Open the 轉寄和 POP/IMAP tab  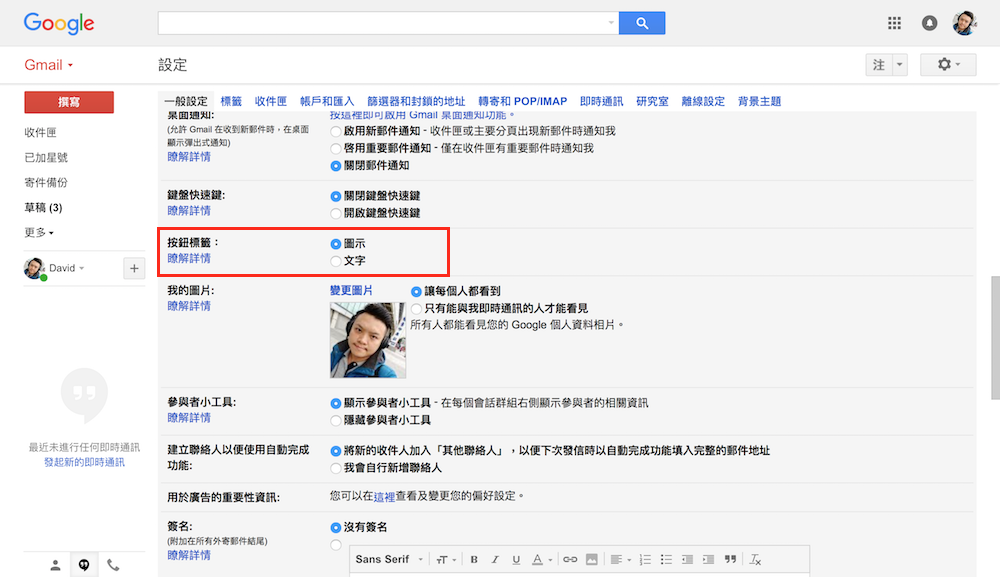[x=522, y=101]
